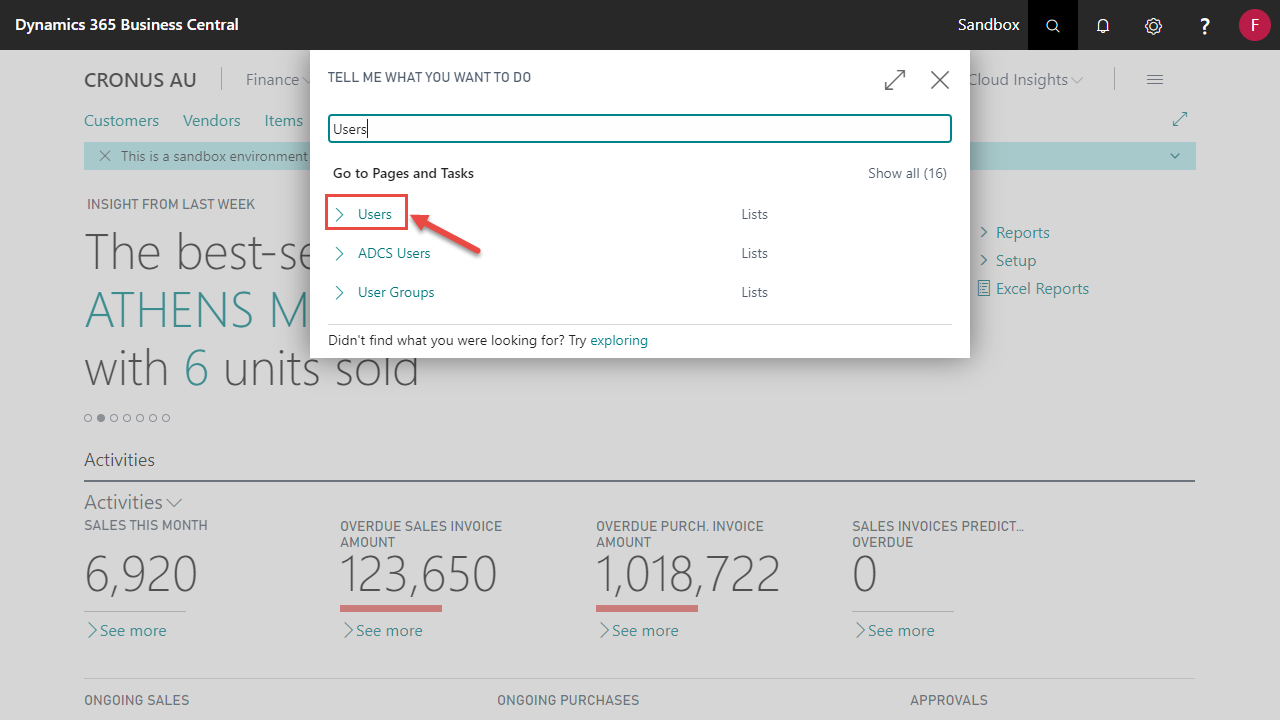The image size is (1280, 720).
Task: Open the user account avatar F
Action: pyautogui.click(x=1254, y=25)
